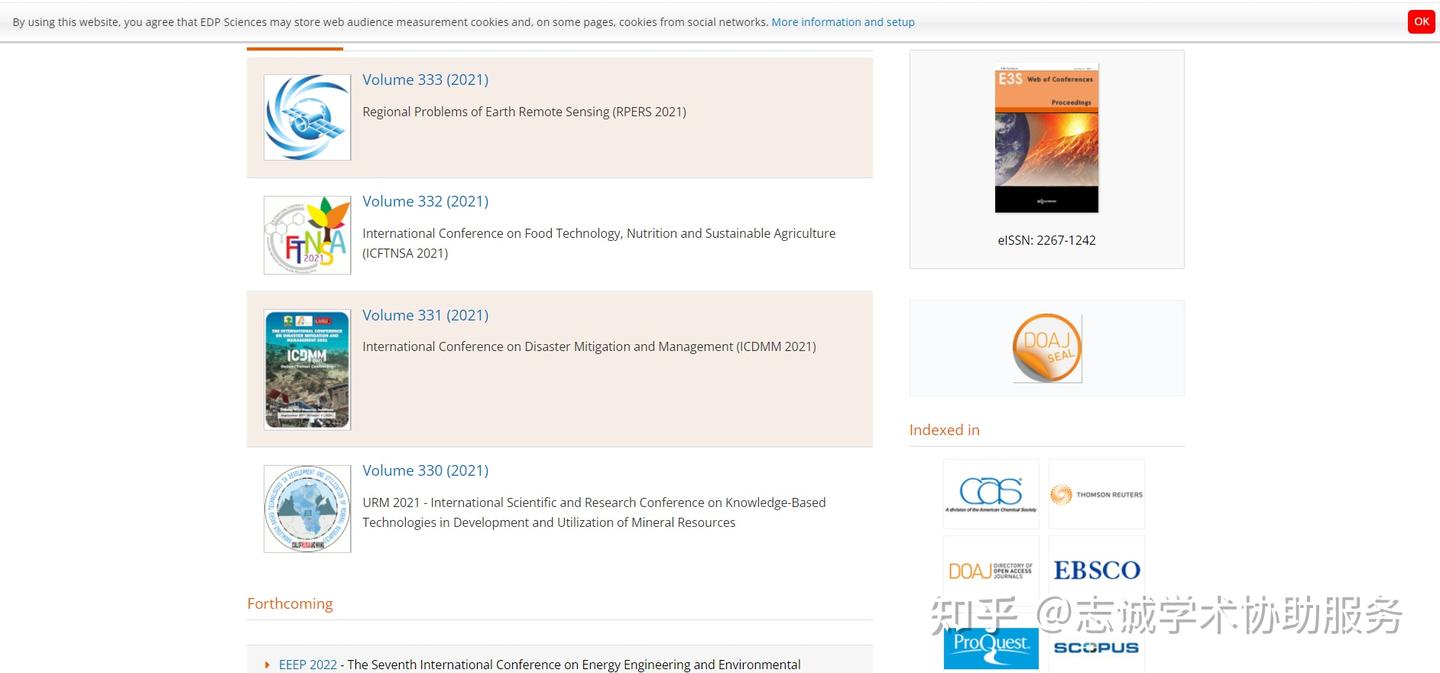This screenshot has height=673, width=1440.
Task: Open the E3S Web of Conferences cover image
Action: [x=1047, y=138]
